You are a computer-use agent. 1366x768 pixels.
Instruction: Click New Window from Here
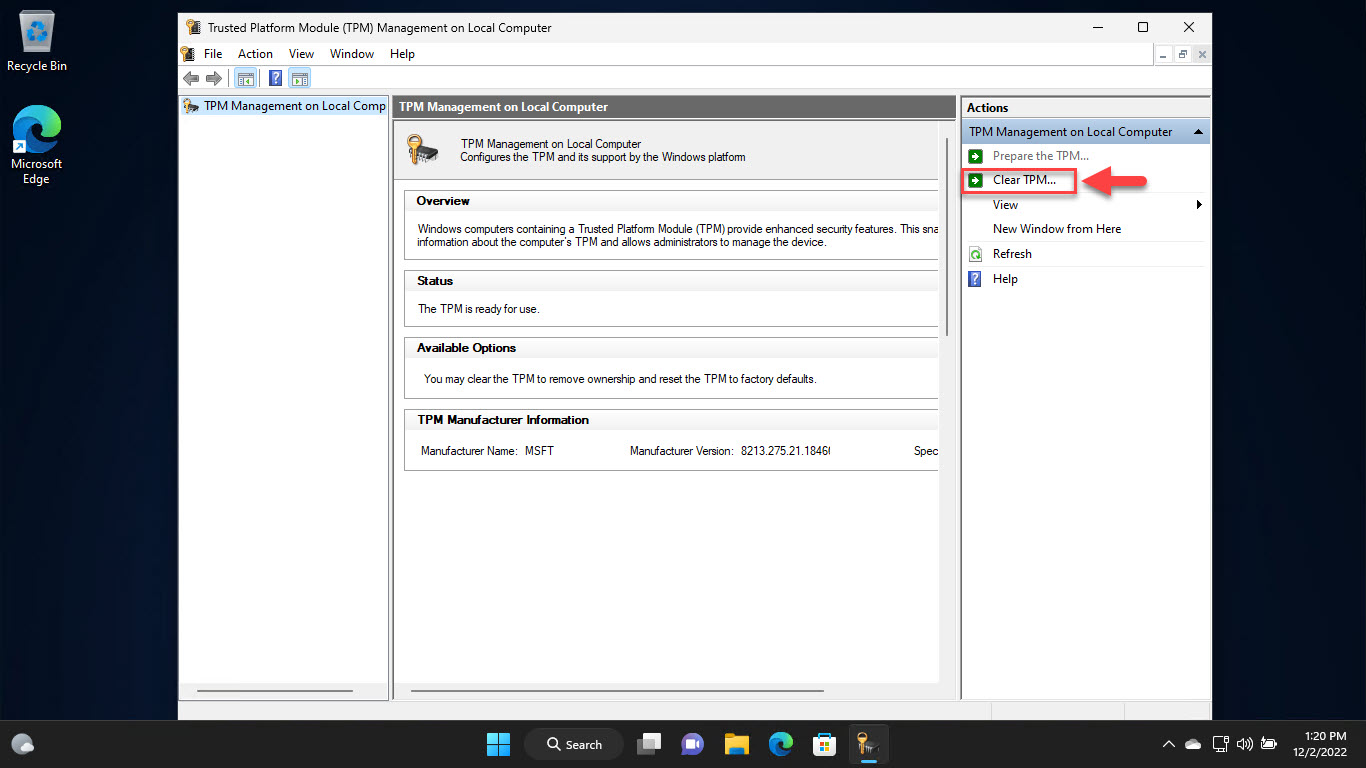click(1057, 229)
